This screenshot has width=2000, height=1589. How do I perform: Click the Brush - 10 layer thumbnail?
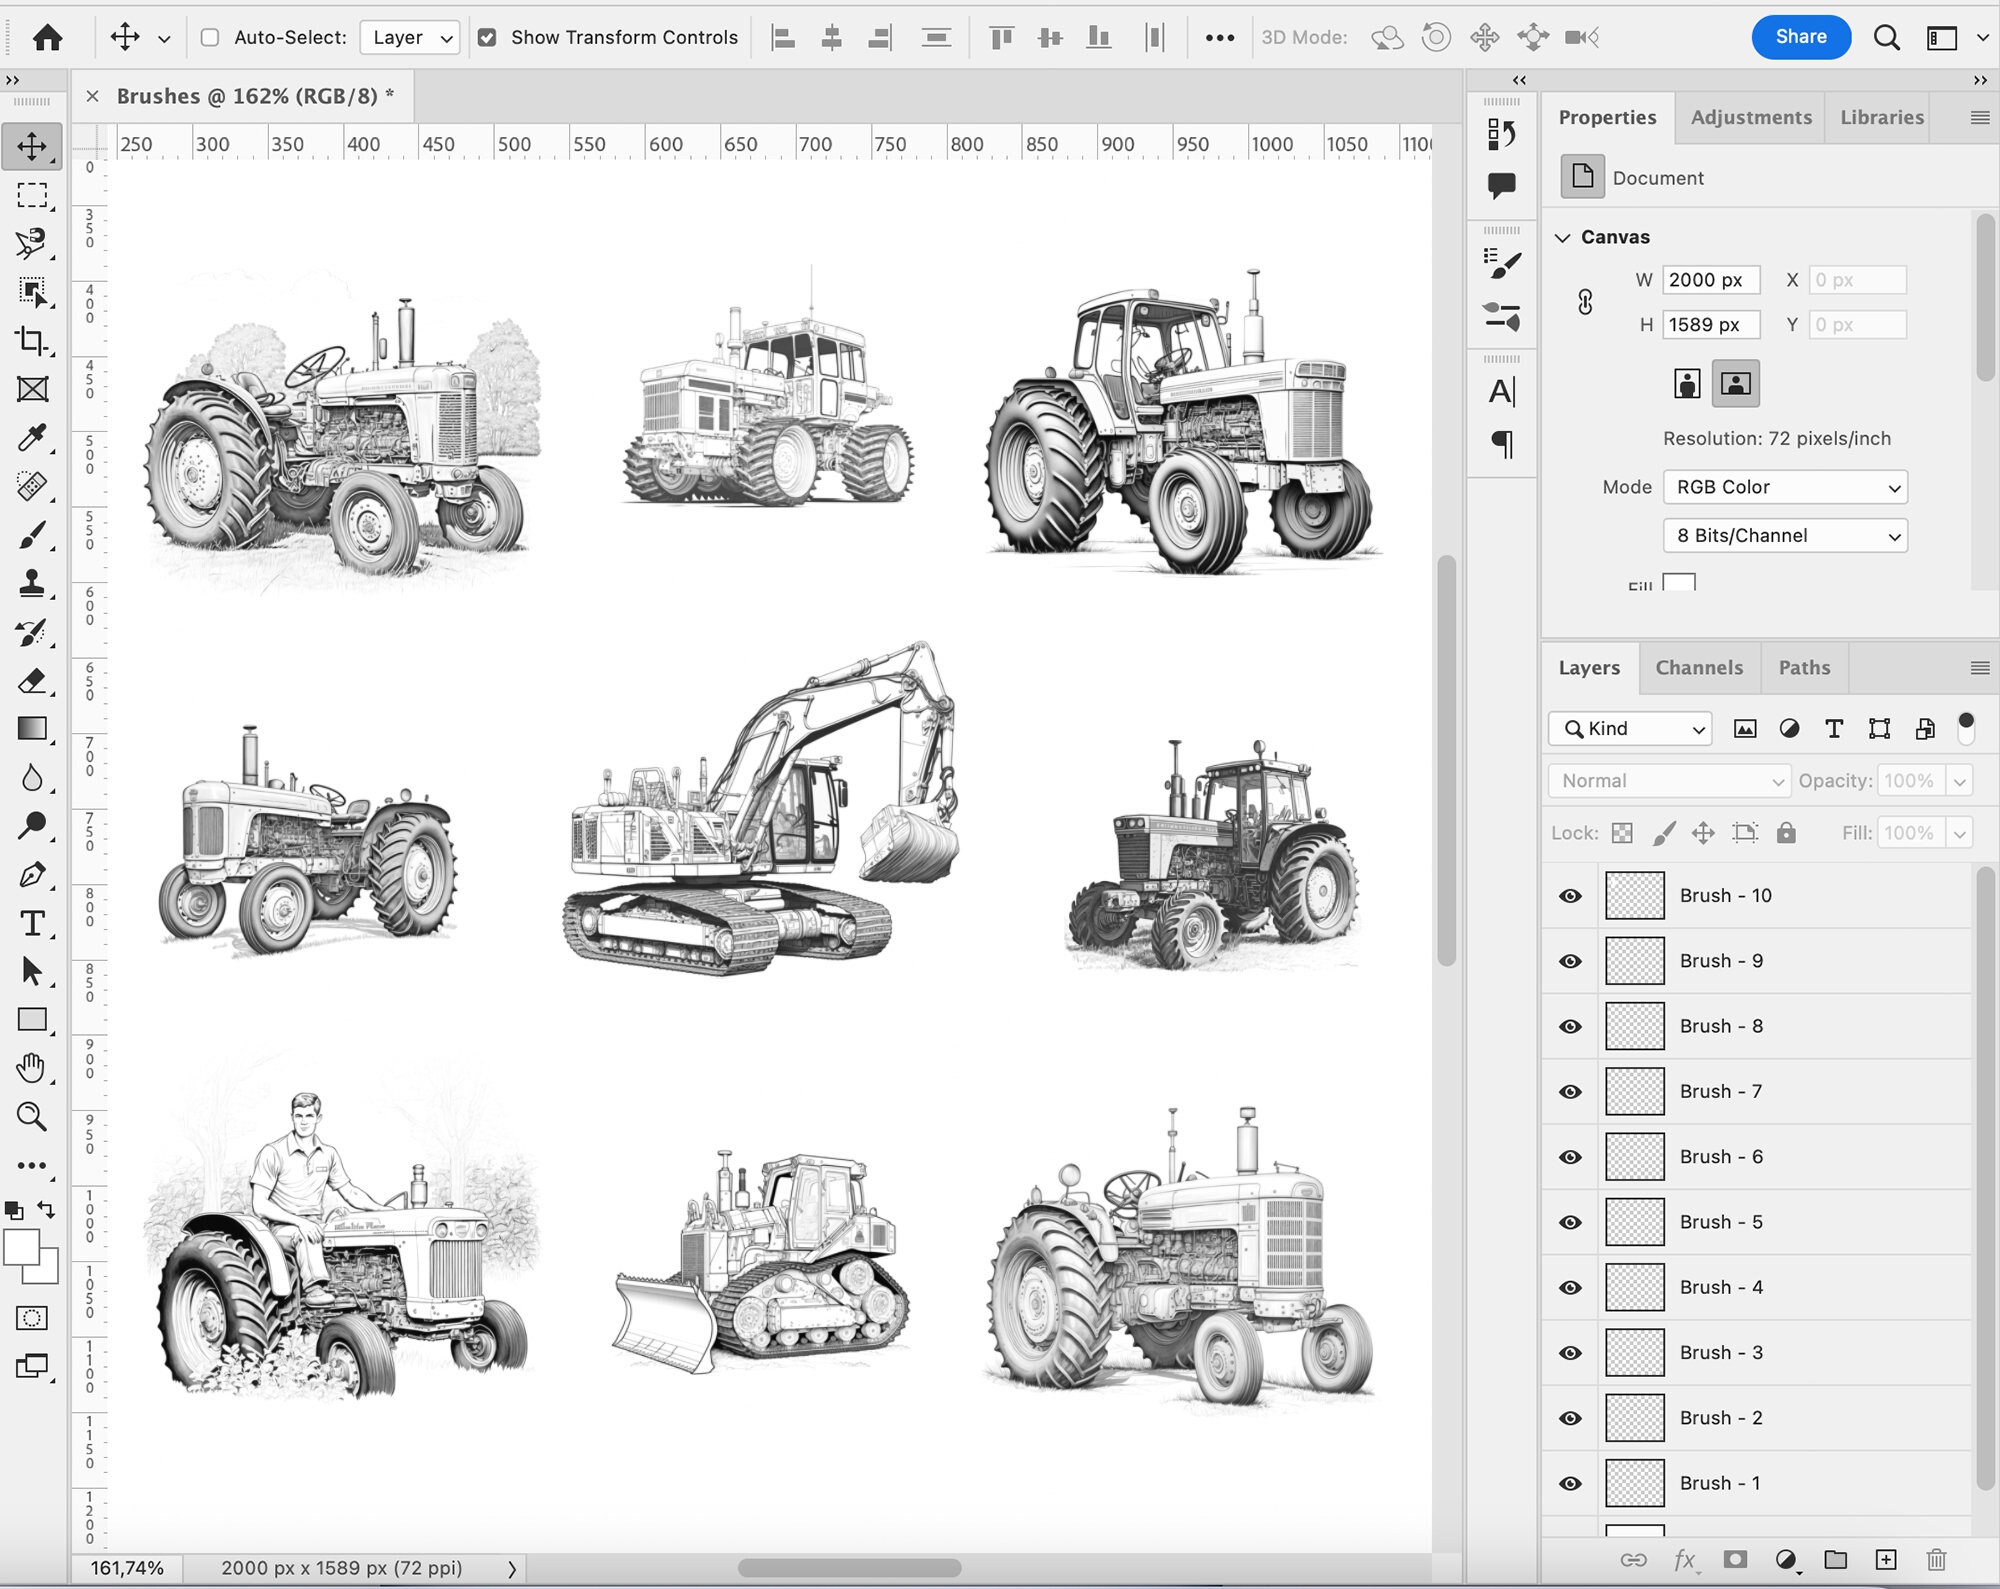click(1635, 895)
